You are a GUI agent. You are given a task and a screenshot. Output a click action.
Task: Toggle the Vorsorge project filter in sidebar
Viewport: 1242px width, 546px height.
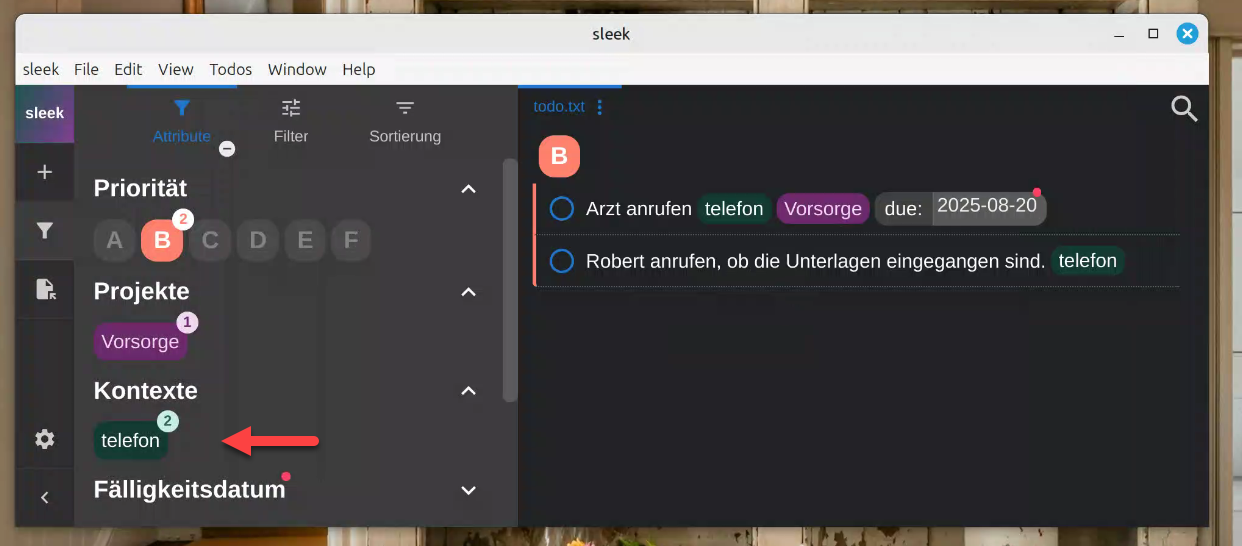coord(140,341)
